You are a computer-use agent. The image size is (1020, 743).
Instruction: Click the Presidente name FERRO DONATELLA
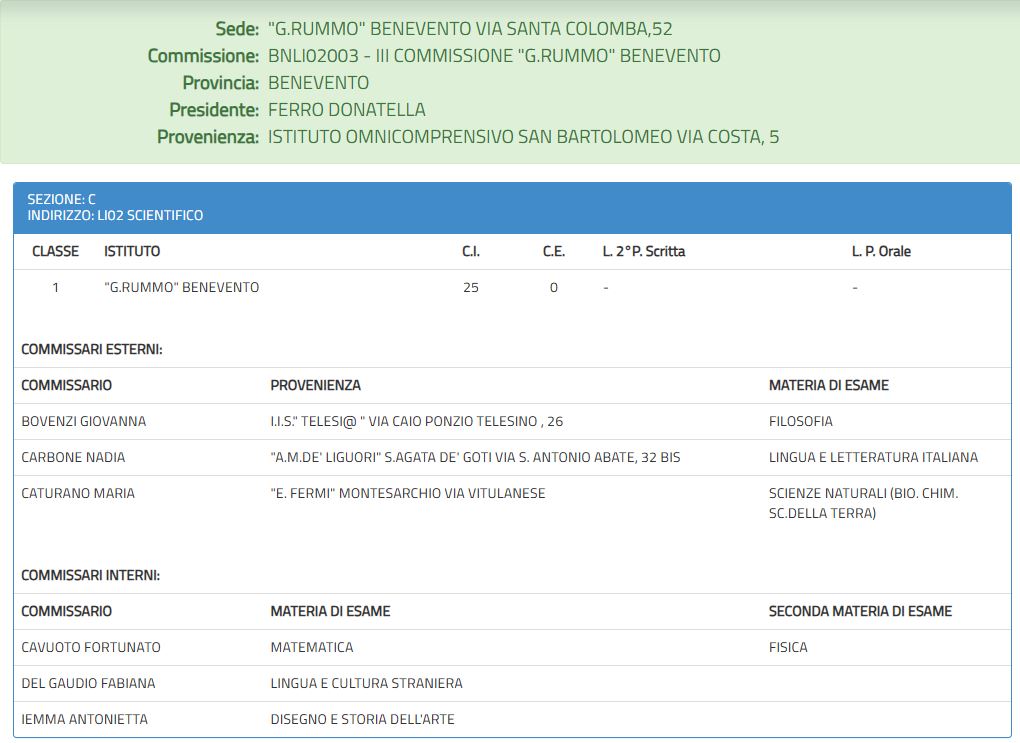point(347,110)
